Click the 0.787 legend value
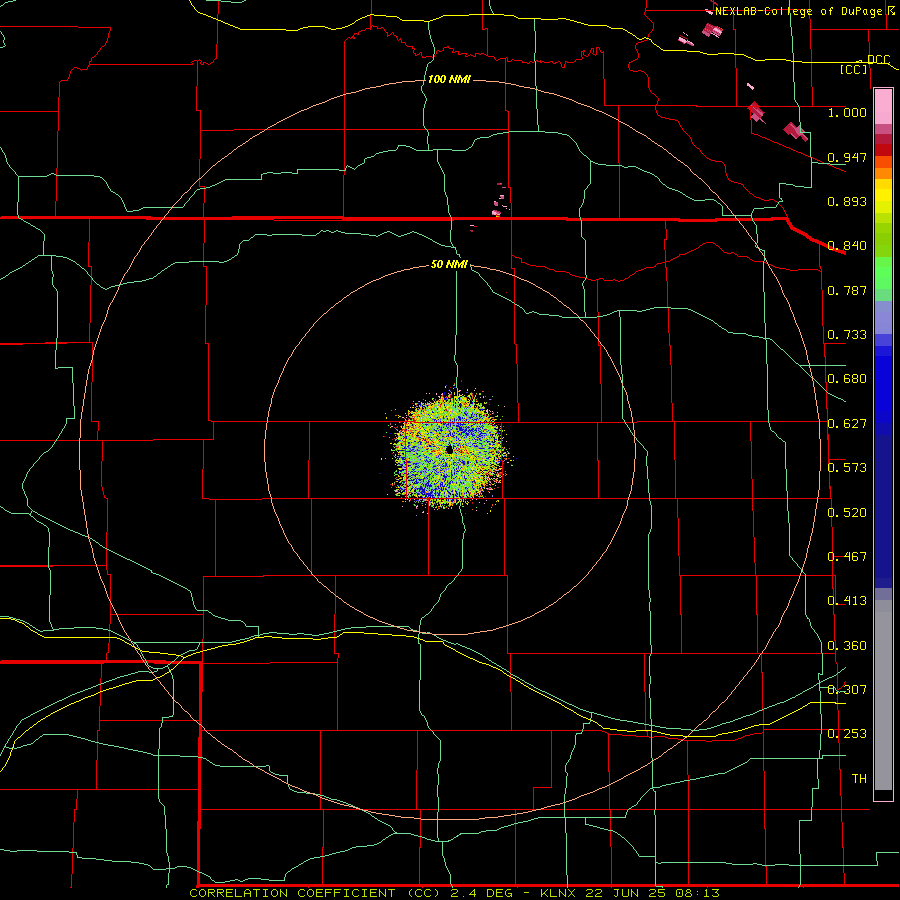This screenshot has width=900, height=900. pos(847,290)
